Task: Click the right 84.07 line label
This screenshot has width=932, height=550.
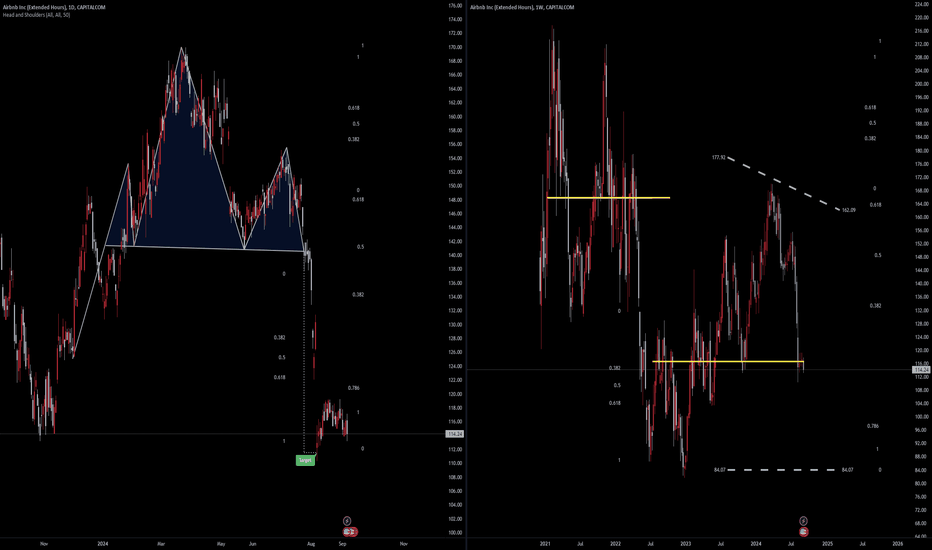Action: pos(848,470)
